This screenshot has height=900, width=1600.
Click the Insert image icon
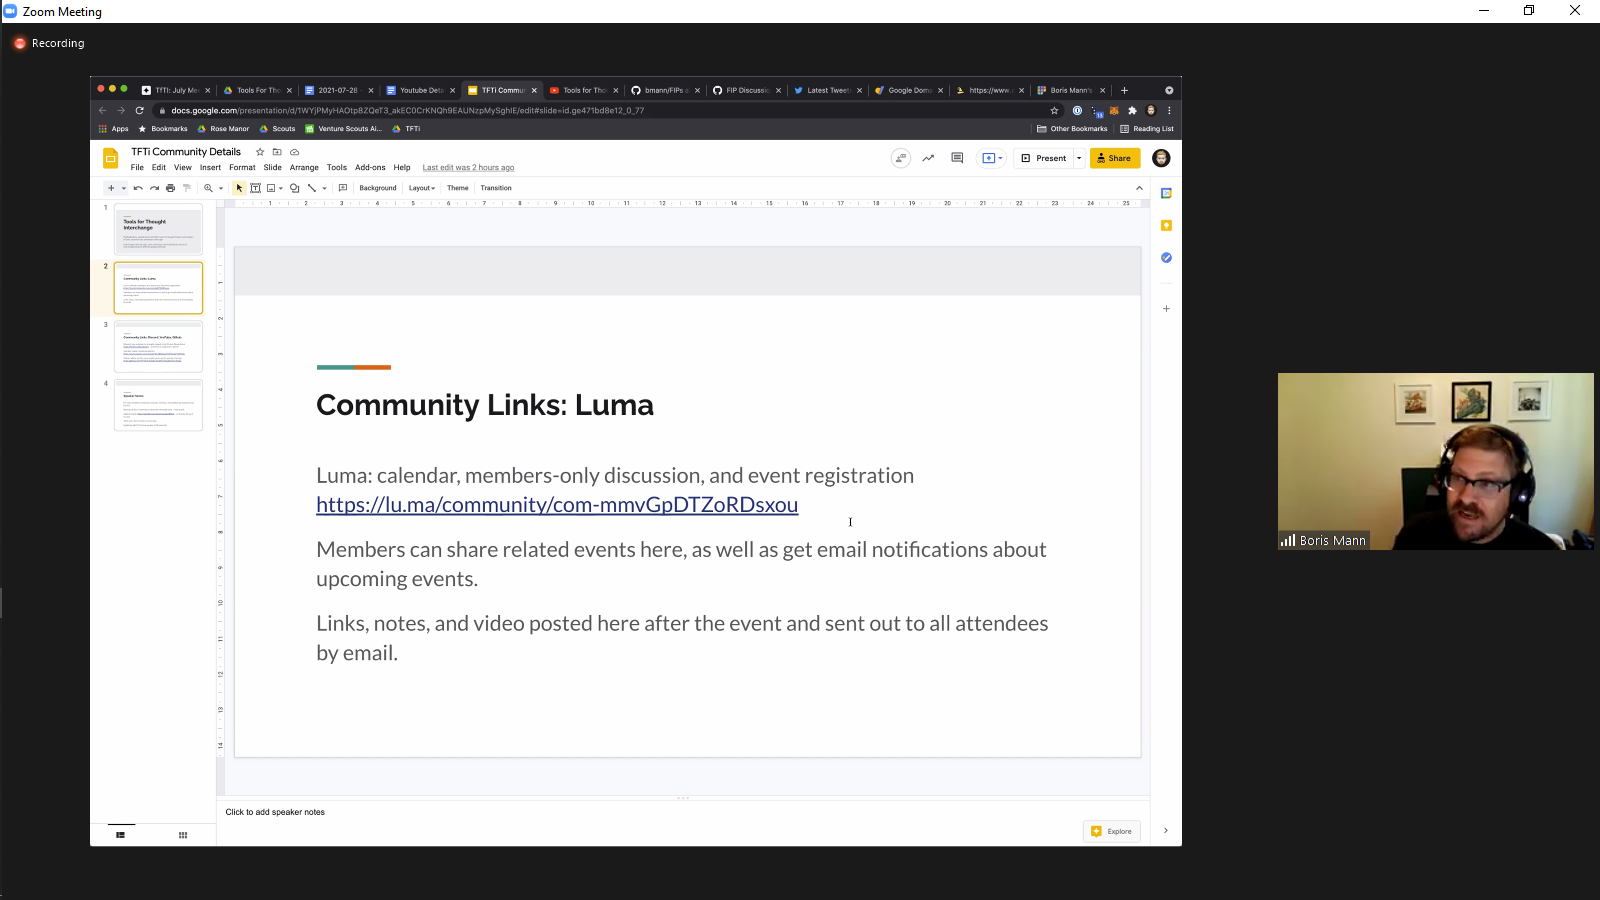(x=270, y=188)
